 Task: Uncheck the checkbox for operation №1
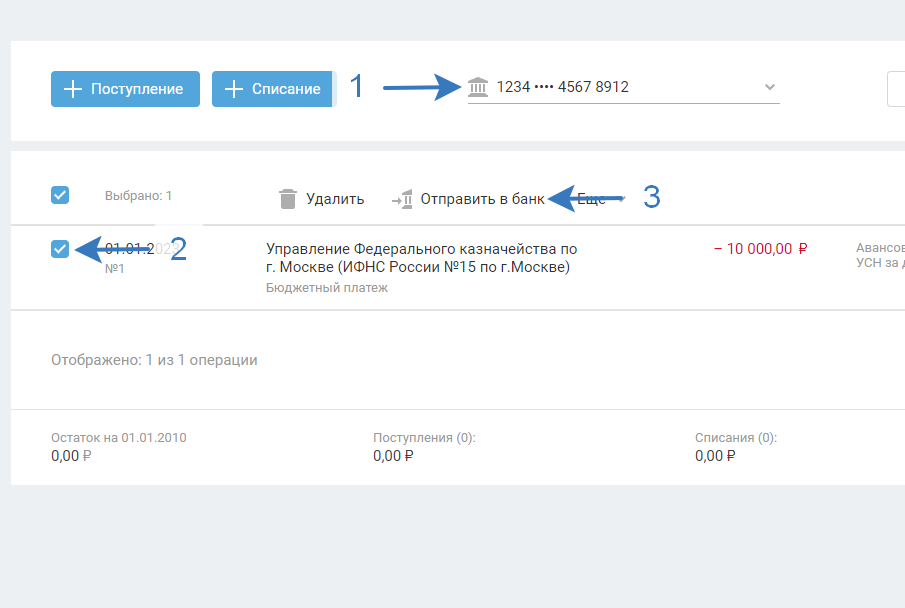tap(60, 249)
